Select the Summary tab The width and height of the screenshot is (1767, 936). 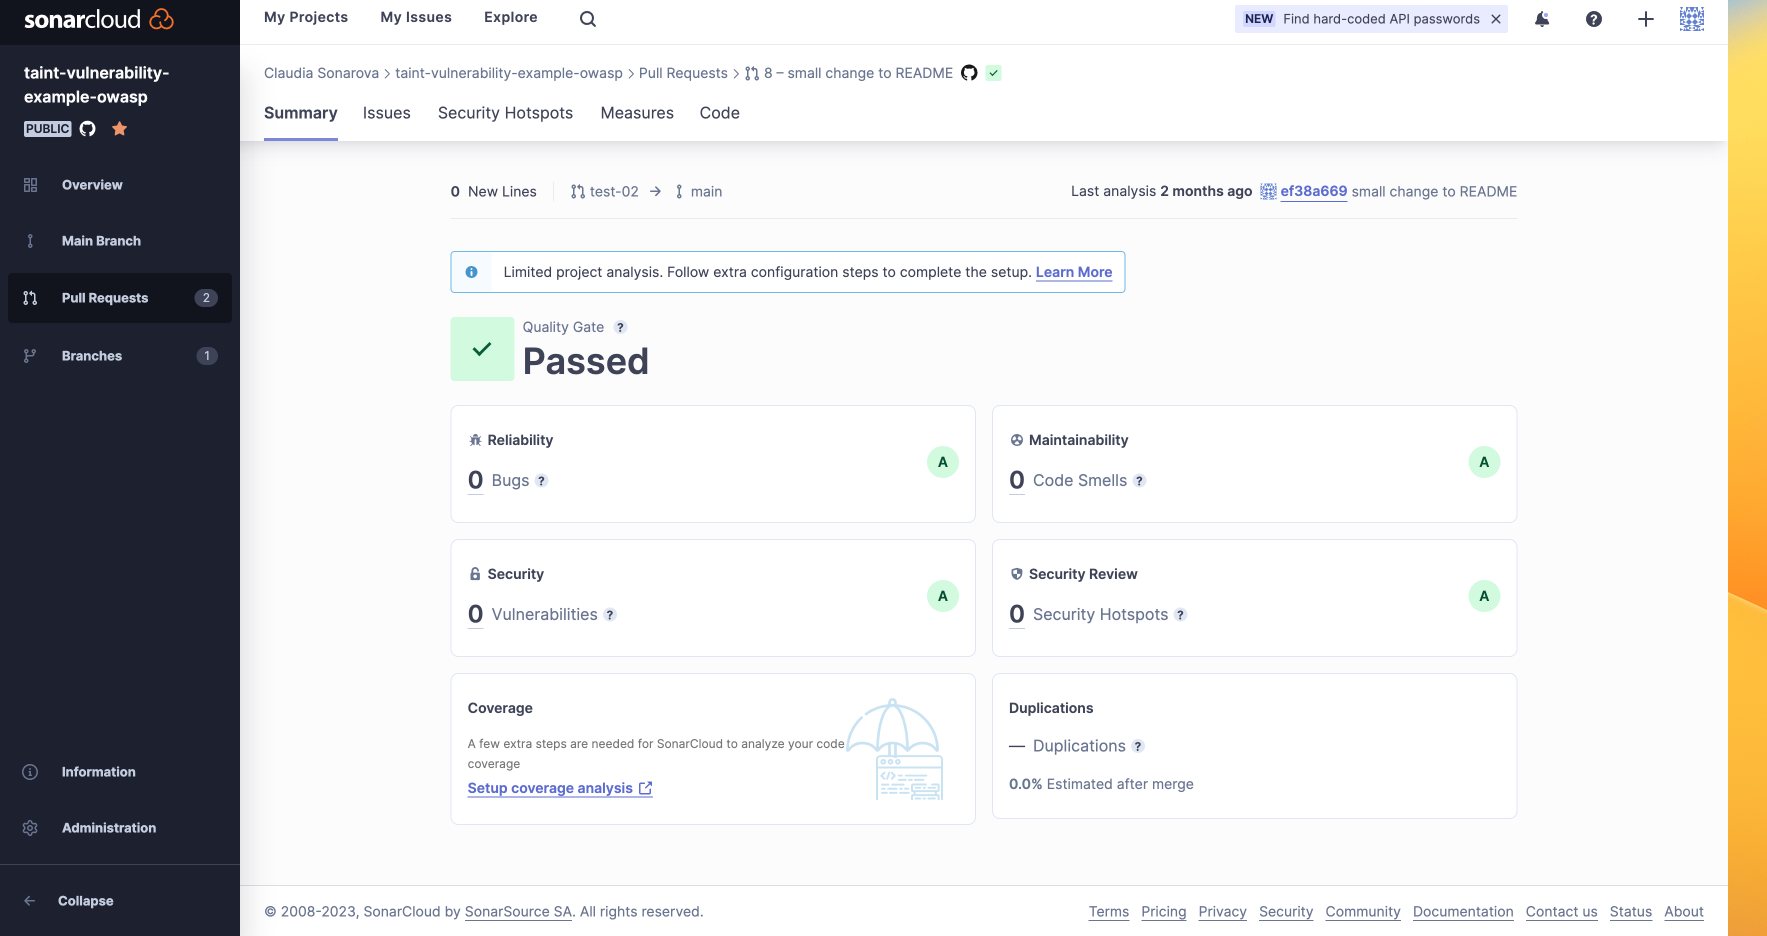pos(301,113)
